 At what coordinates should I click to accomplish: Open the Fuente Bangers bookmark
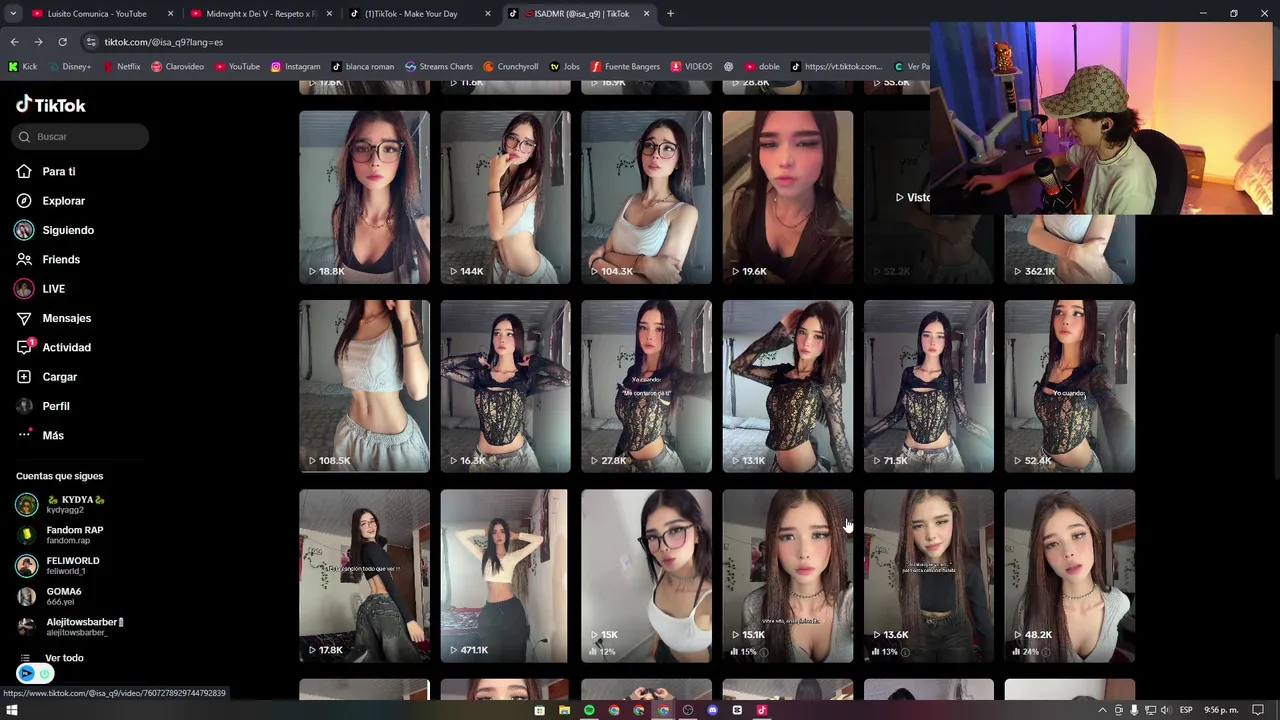tap(625, 67)
